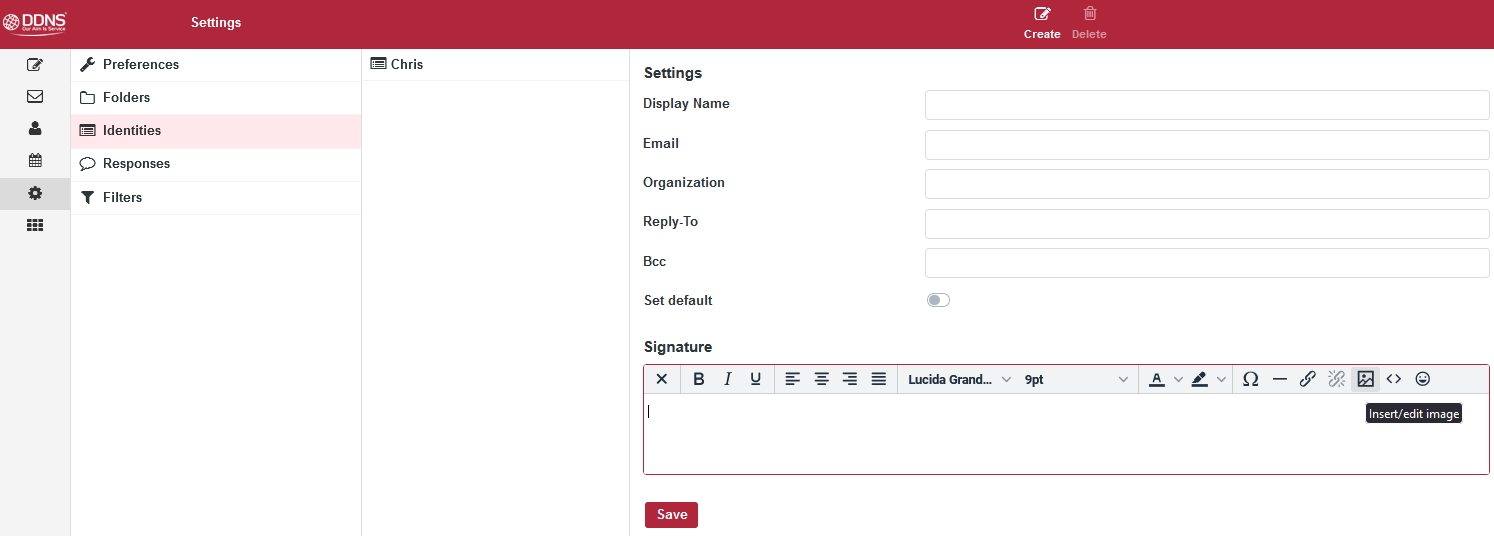Screen dimensions: 1494x536
Task: Open source code view icon
Action: [x=1393, y=379]
